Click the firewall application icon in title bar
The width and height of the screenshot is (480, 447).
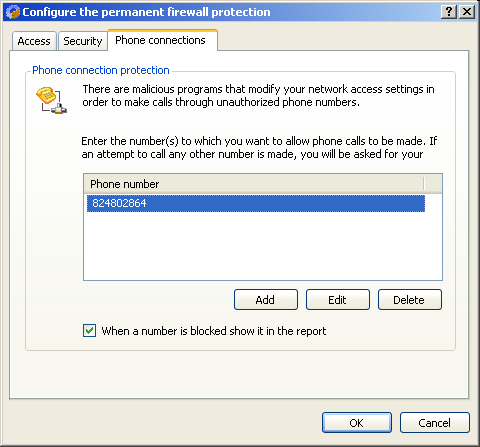pyautogui.click(x=13, y=12)
